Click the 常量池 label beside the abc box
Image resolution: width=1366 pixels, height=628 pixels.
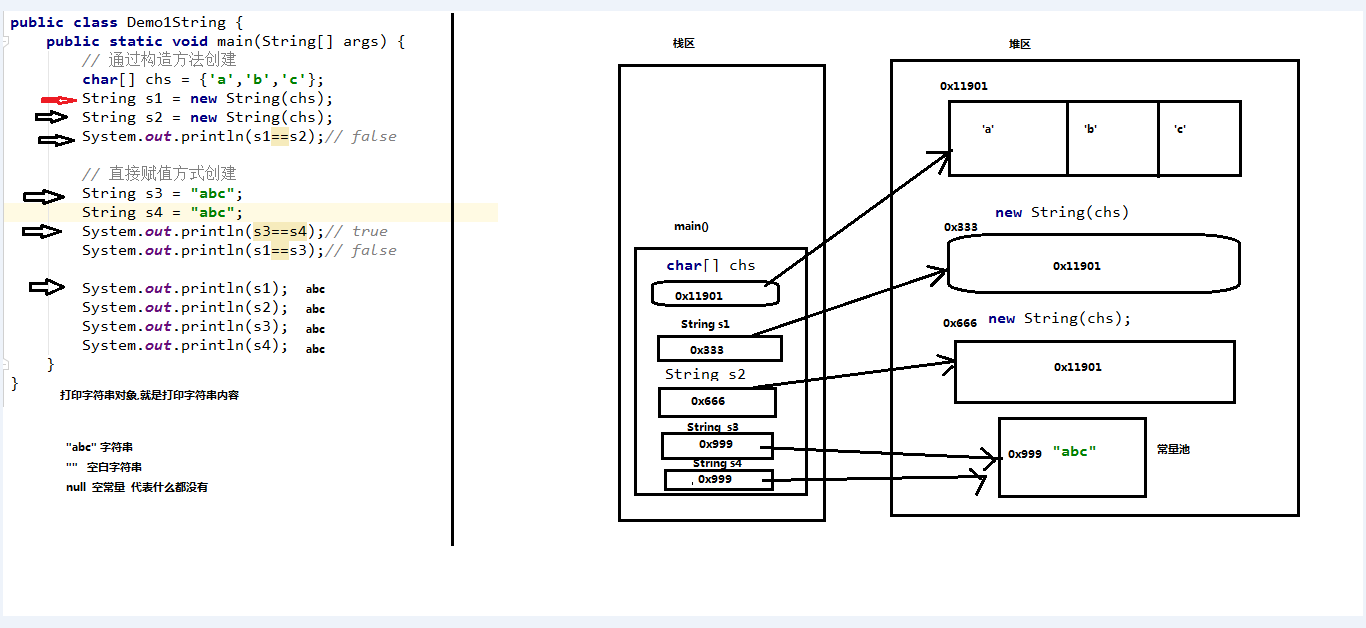pyautogui.click(x=1173, y=450)
